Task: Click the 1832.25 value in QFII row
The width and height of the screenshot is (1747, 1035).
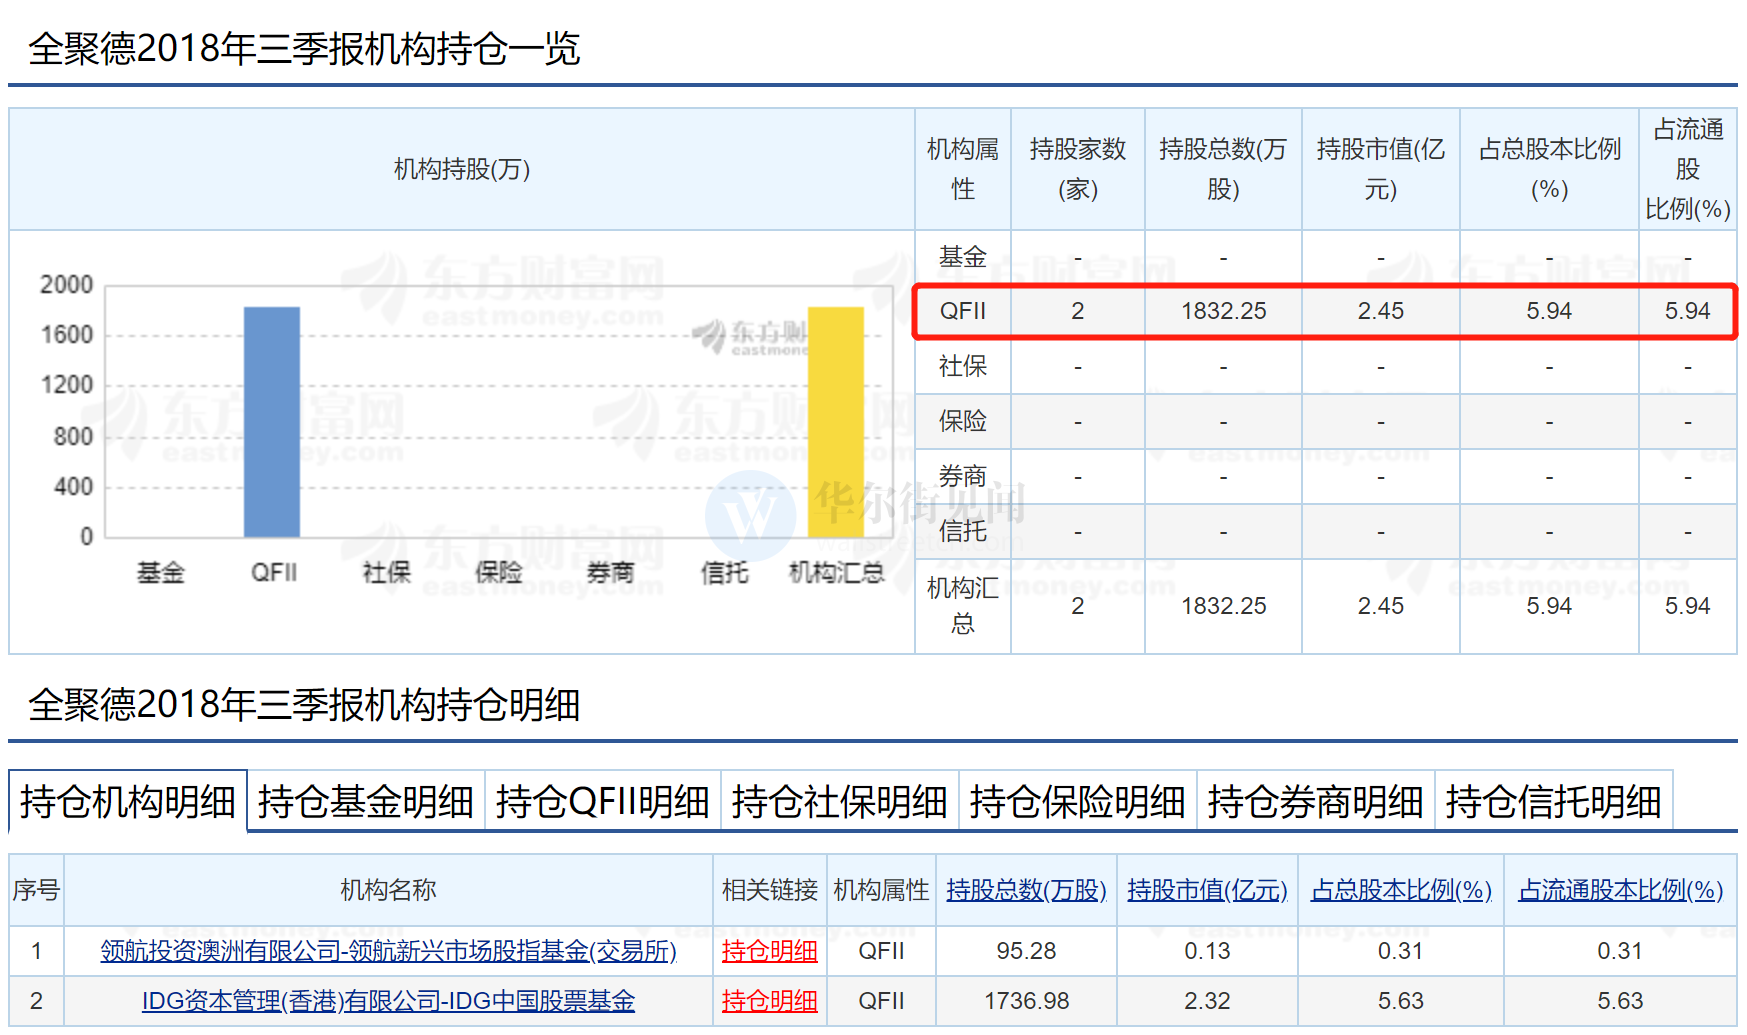Action: tap(1223, 311)
